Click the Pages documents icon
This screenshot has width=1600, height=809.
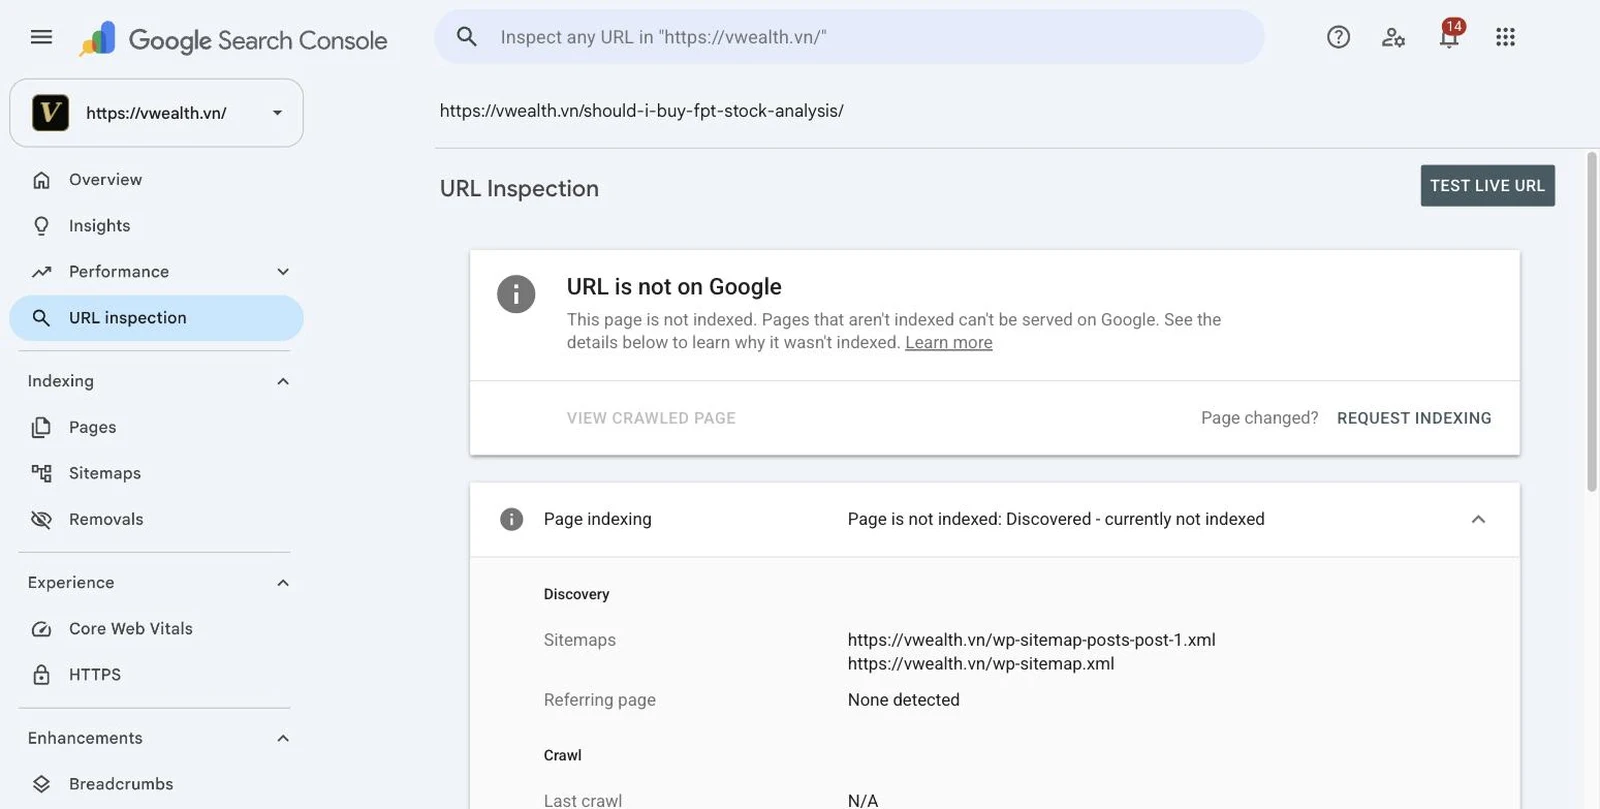click(41, 427)
